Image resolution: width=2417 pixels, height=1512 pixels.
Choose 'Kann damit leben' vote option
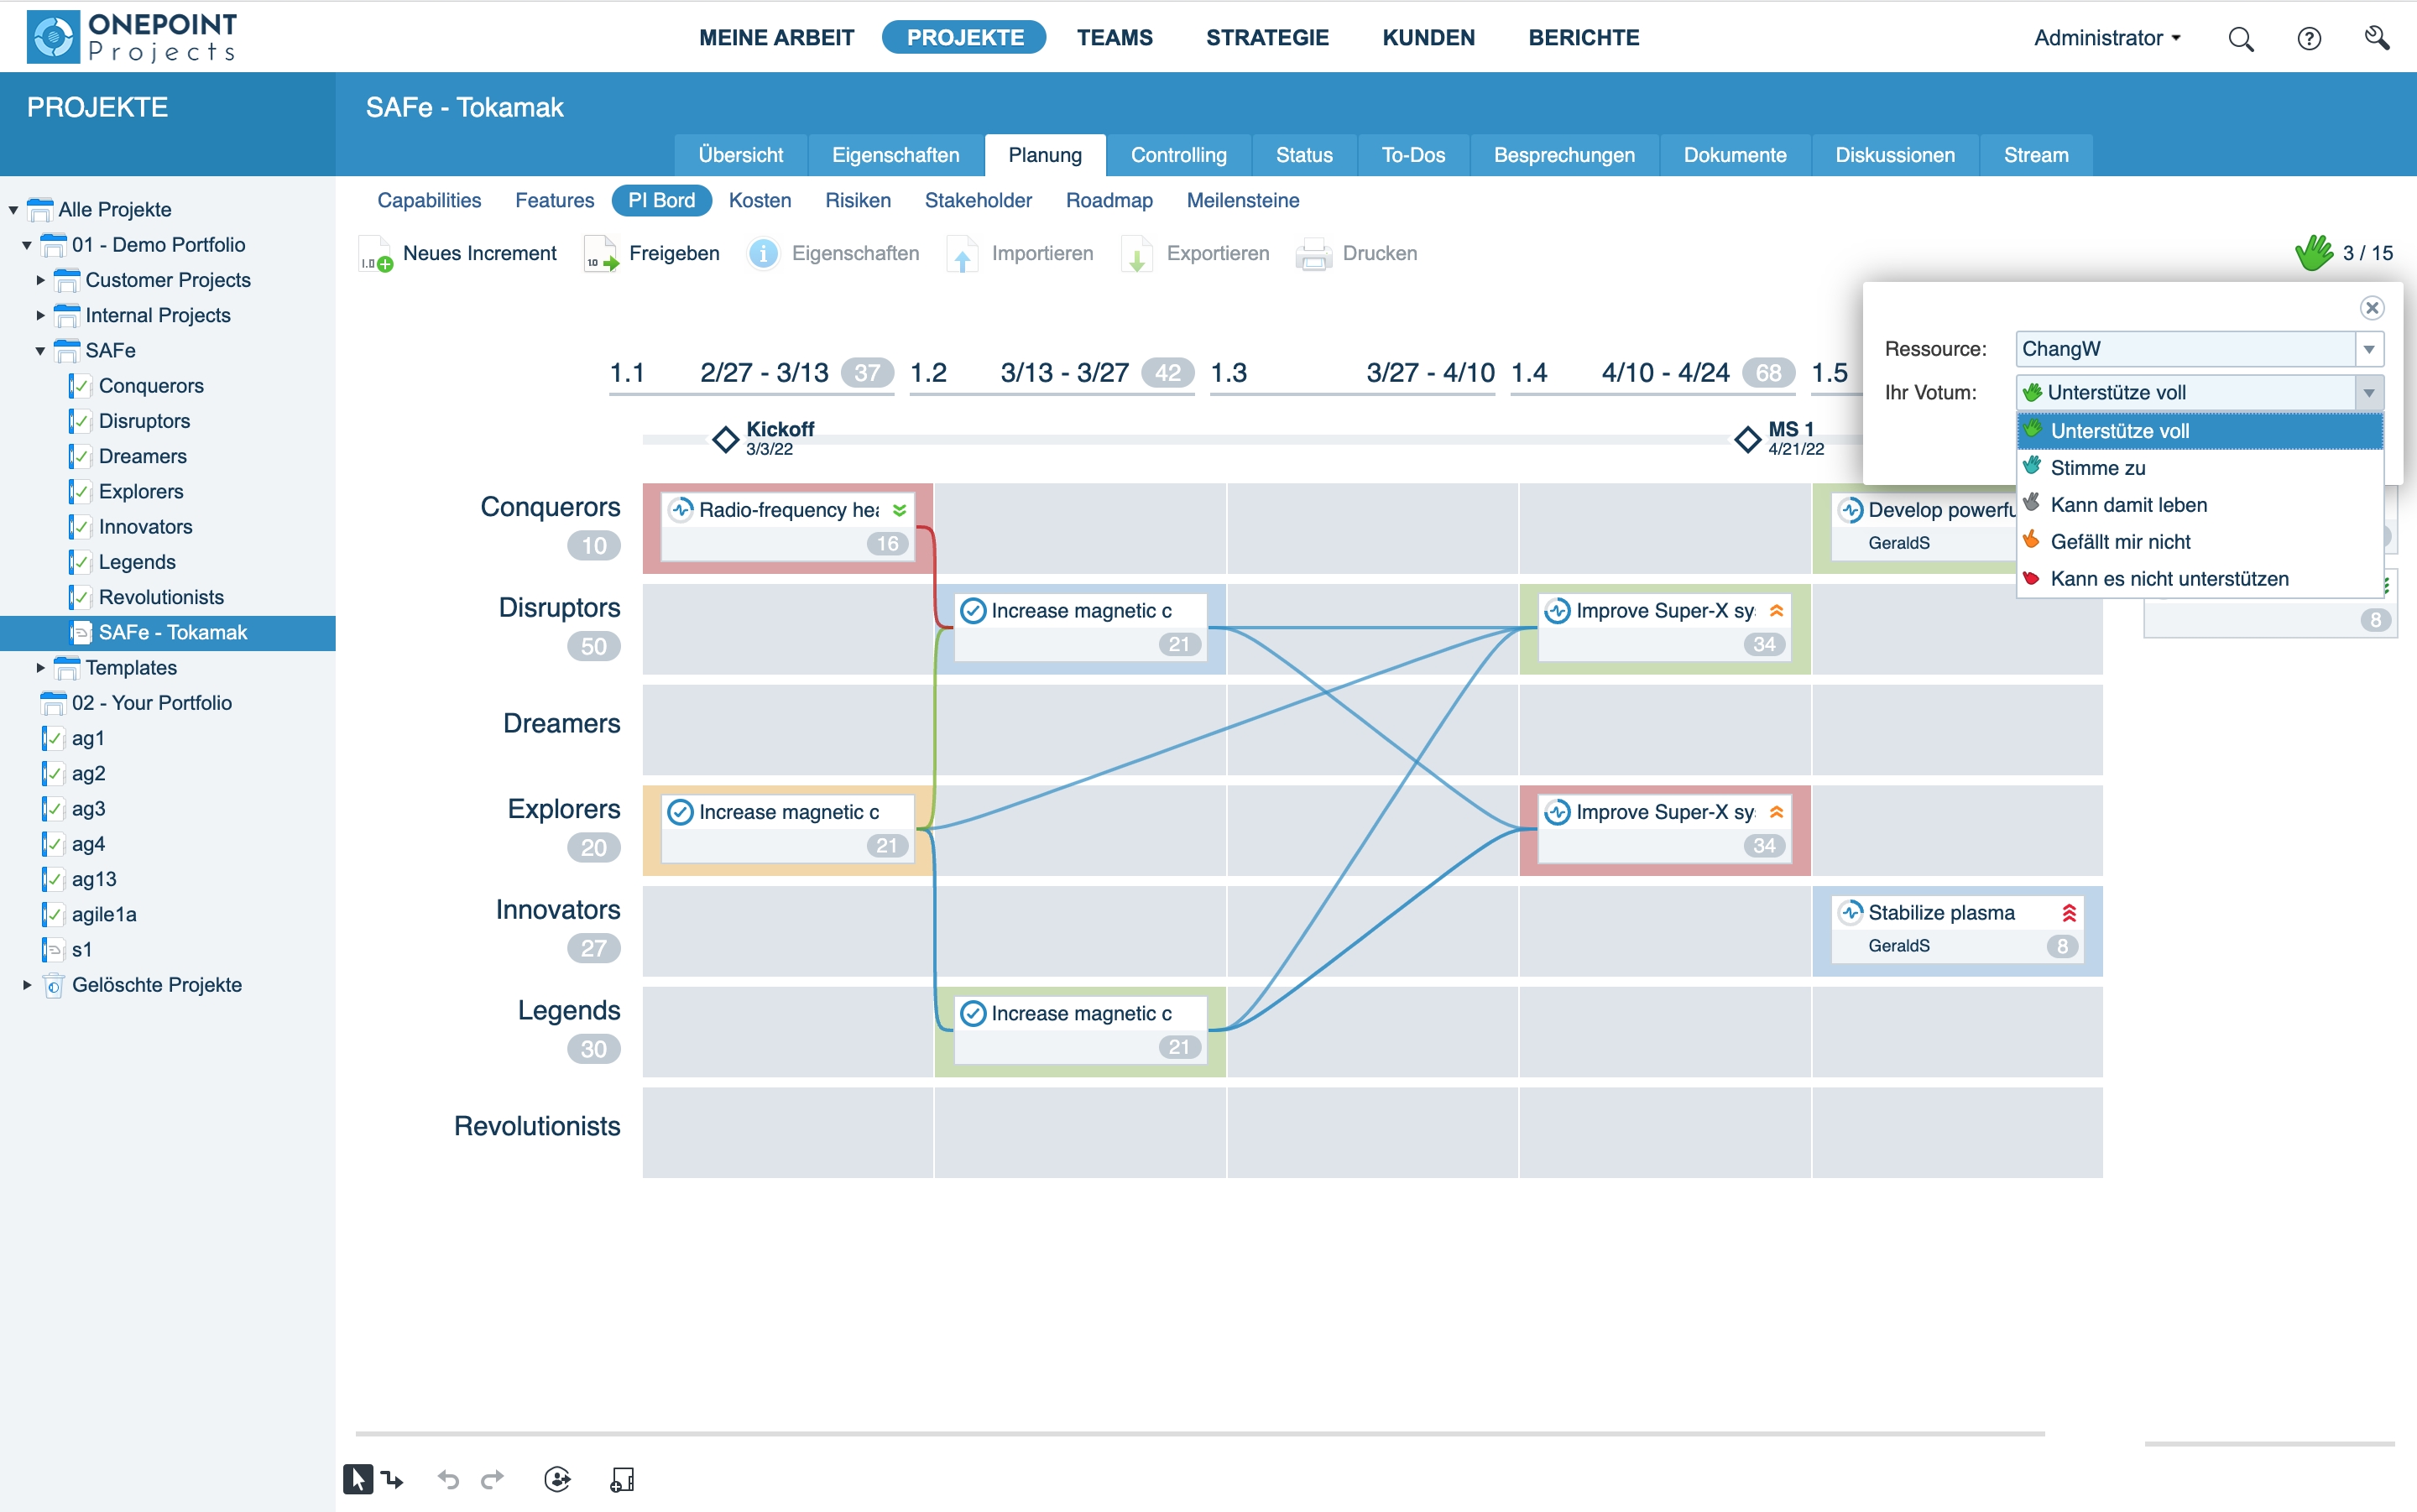point(2128,505)
